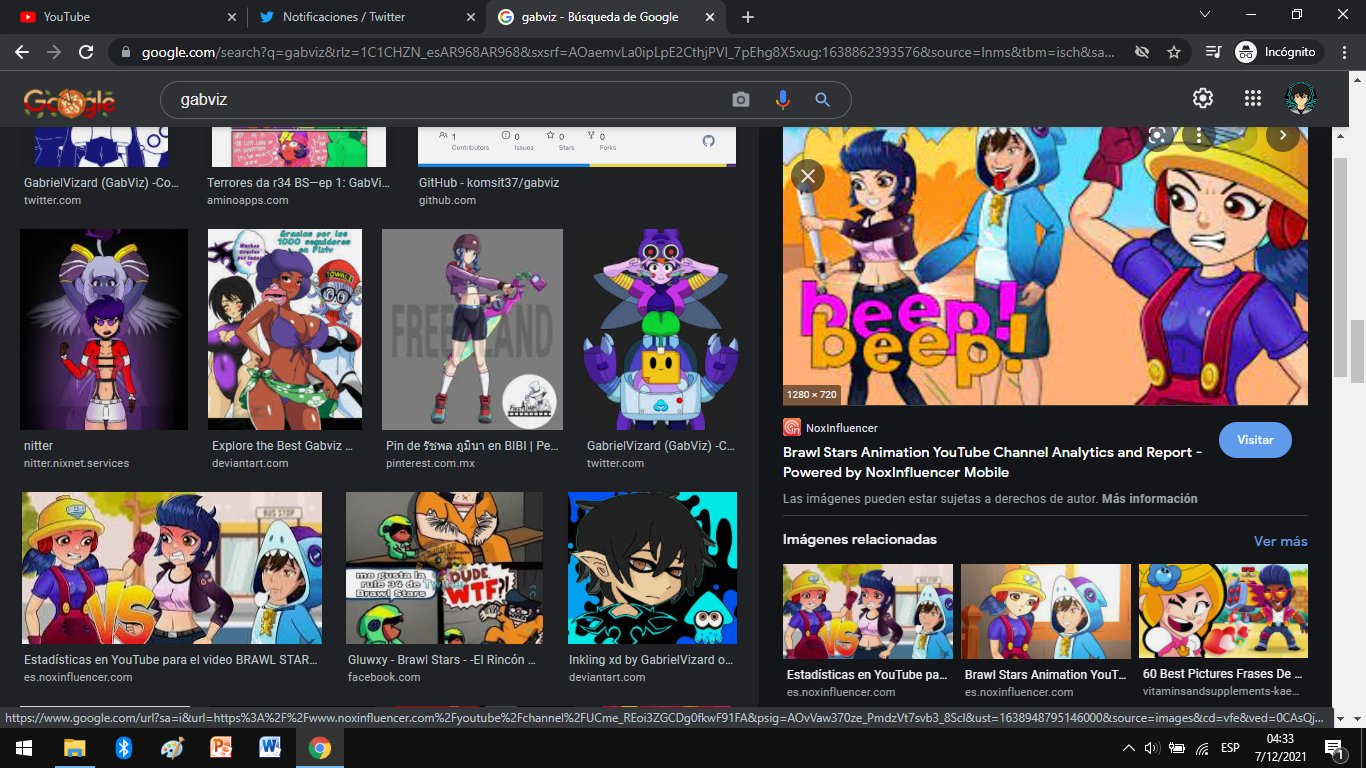This screenshot has width=1366, height=768.
Task: Start voice search with the microphone icon
Action: point(782,99)
